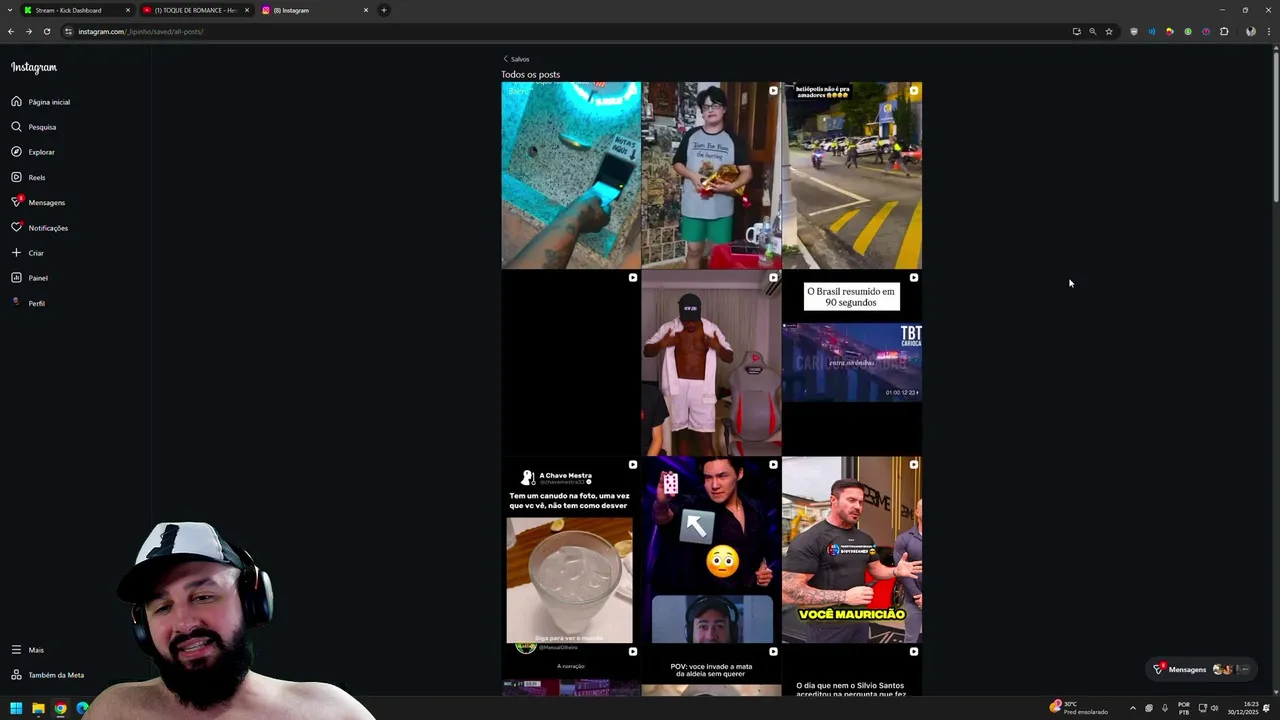Open the tab search dropdown arrow

(9, 10)
